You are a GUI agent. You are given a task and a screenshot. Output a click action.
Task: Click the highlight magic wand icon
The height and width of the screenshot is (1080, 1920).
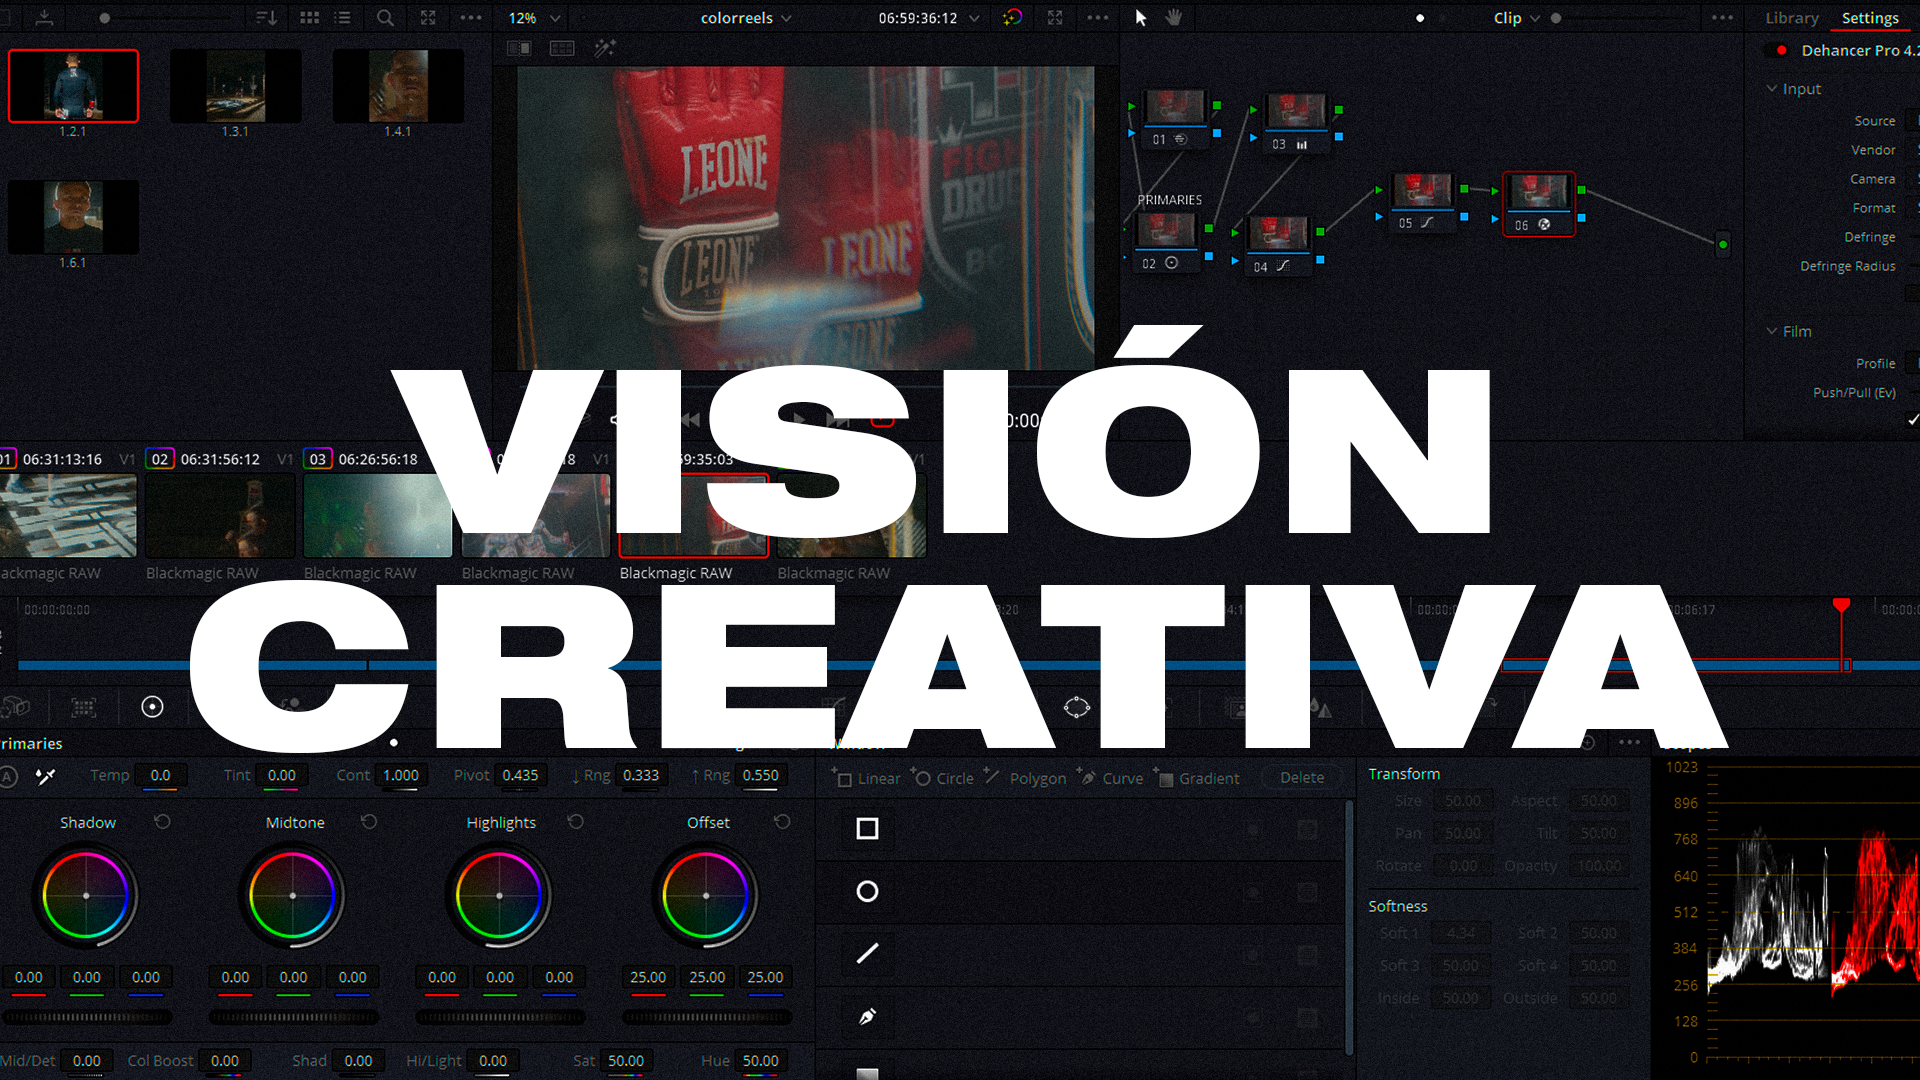tap(605, 48)
